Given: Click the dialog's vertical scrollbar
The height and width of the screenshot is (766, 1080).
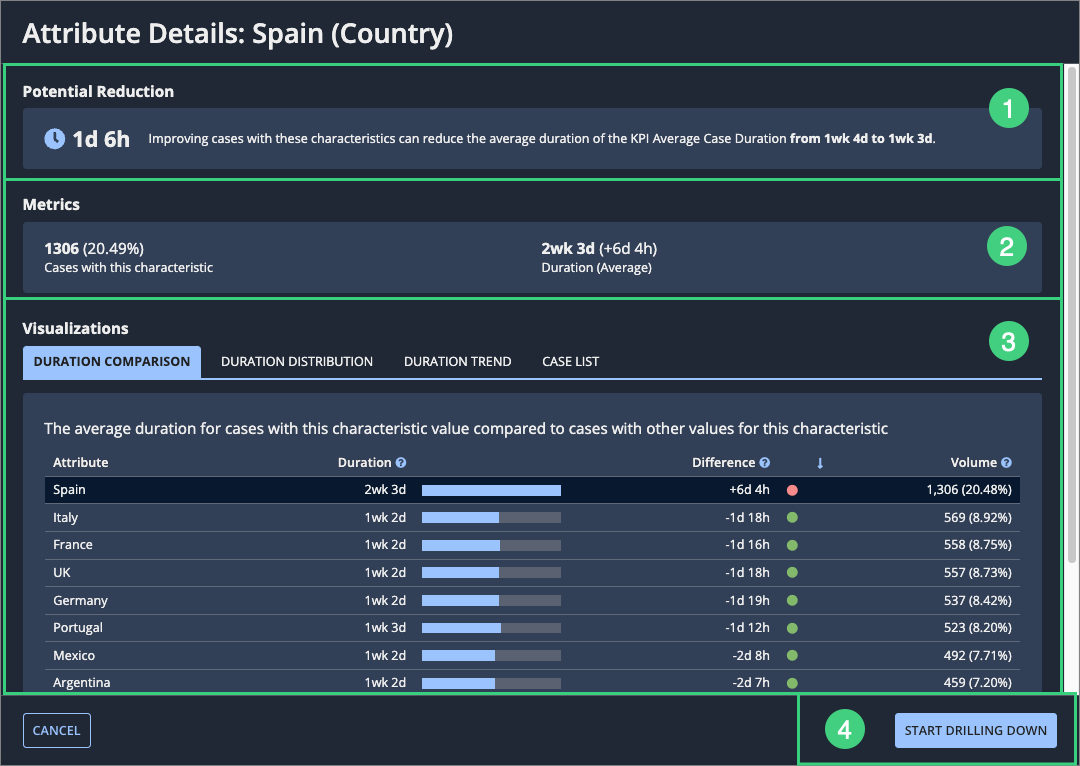Looking at the screenshot, I should click(x=1072, y=313).
